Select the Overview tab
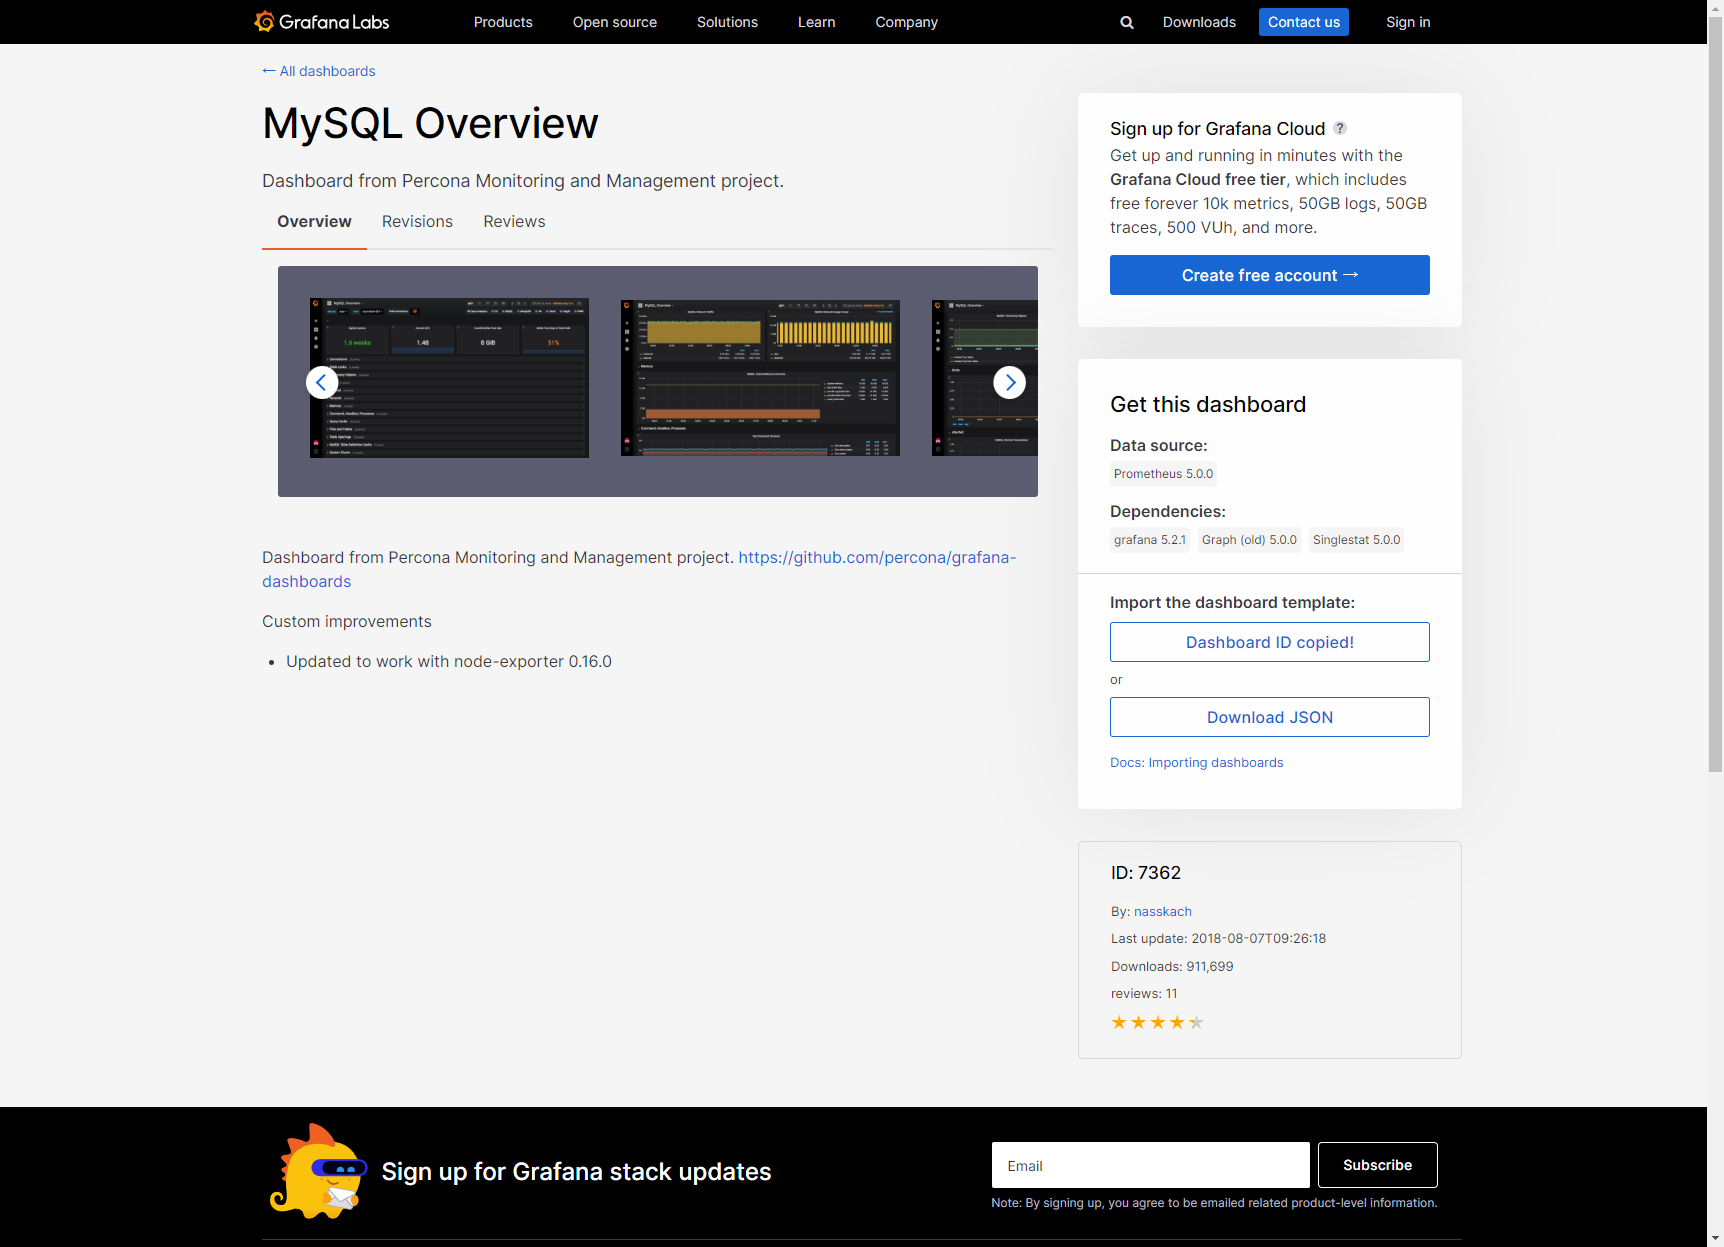 tap(314, 222)
